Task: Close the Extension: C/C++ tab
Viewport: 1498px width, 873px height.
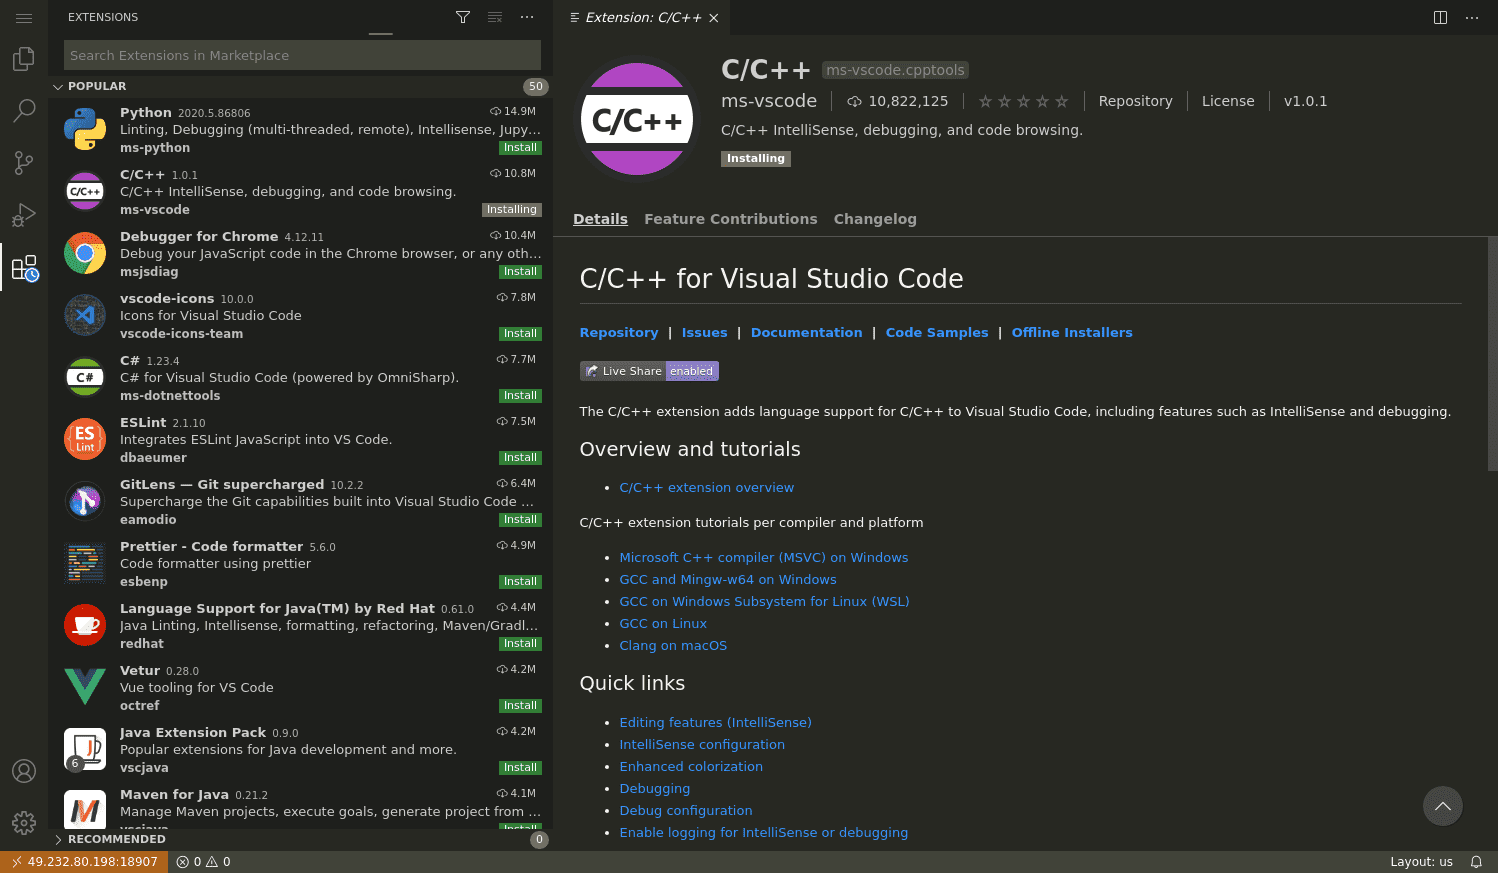Action: (714, 18)
